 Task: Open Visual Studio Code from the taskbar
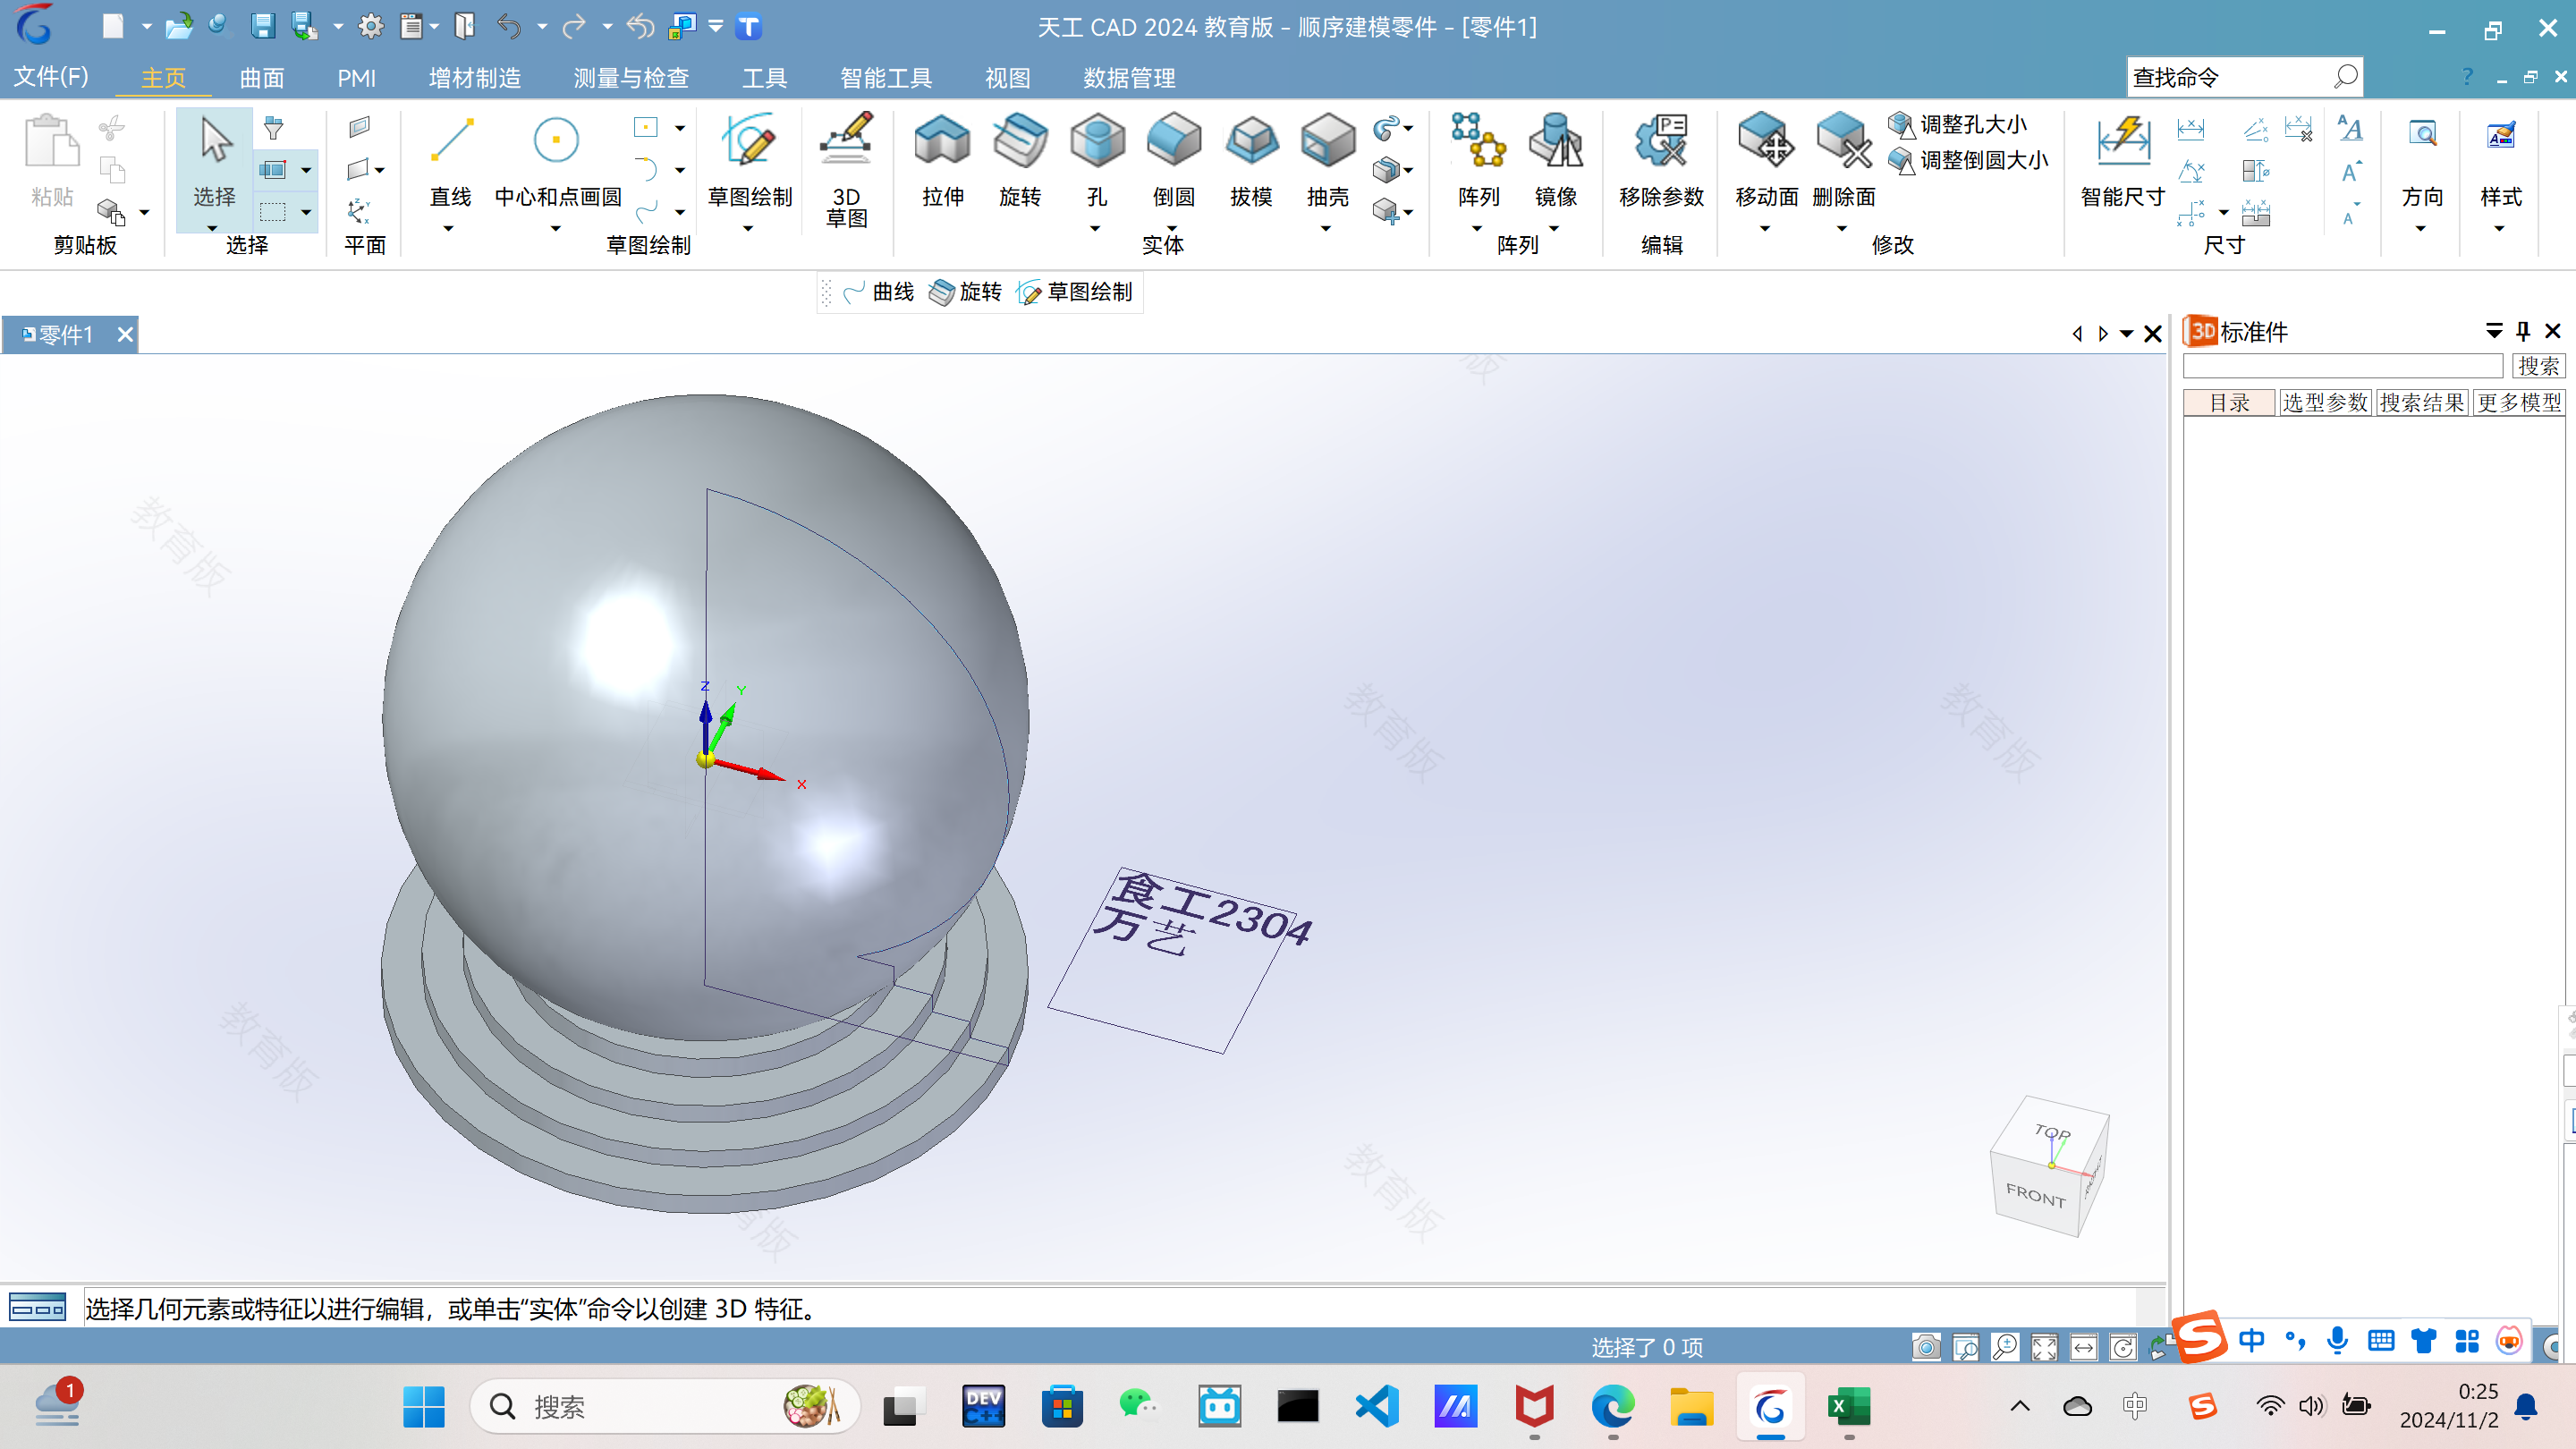click(1376, 1406)
